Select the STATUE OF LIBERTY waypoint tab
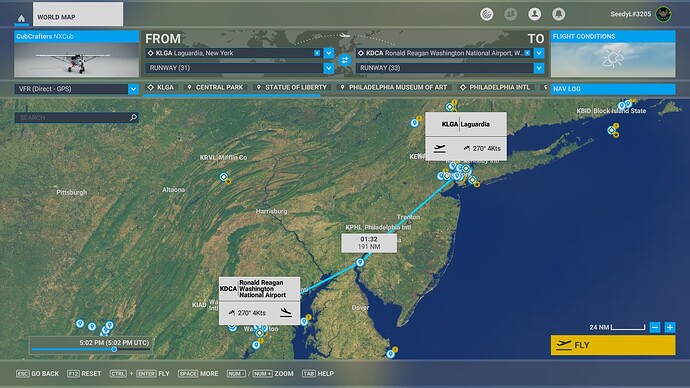The image size is (690, 388). pos(292,87)
